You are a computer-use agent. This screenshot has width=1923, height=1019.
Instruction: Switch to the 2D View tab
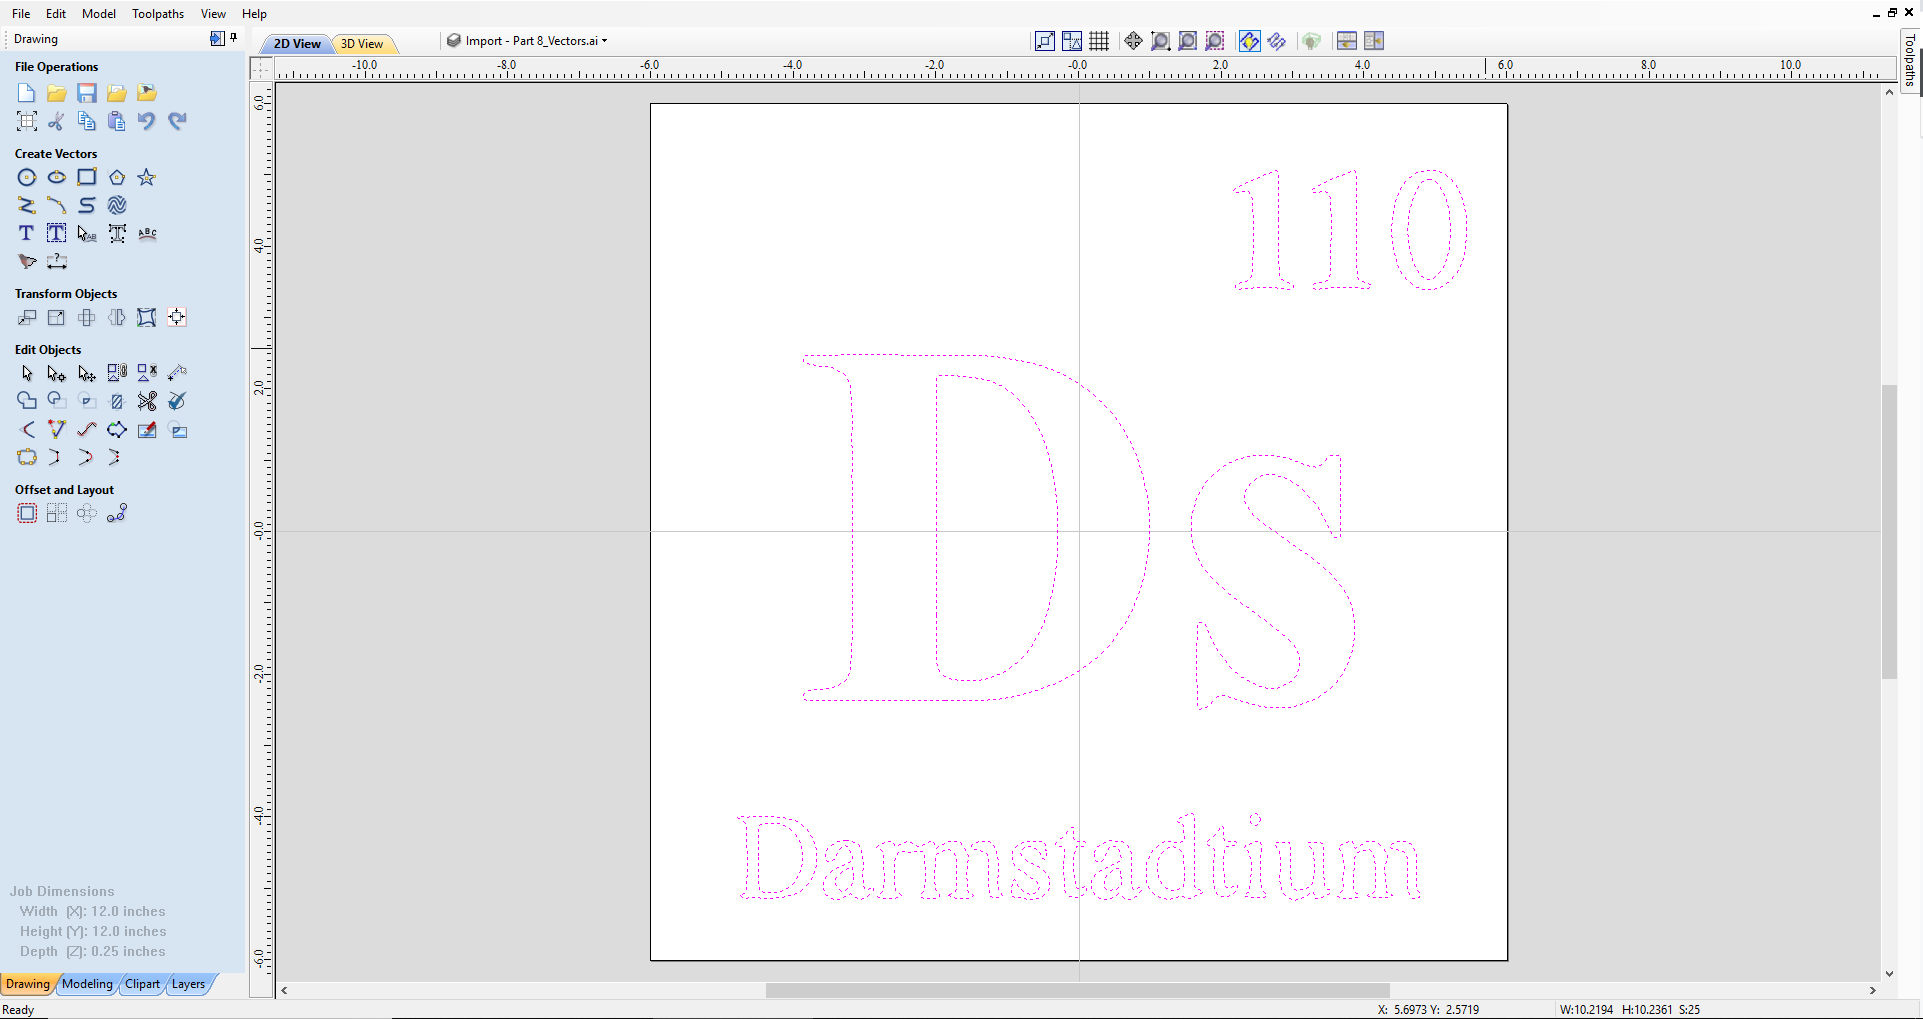tap(297, 43)
